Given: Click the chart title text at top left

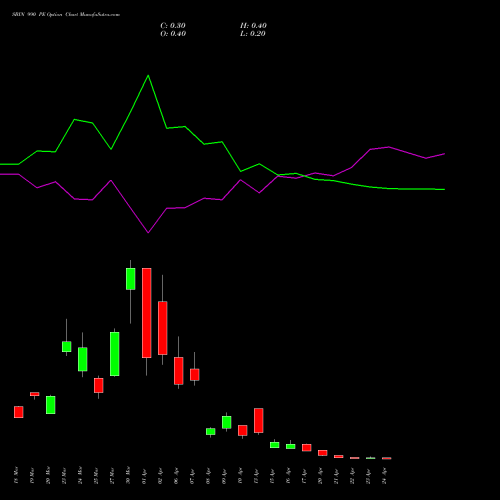Looking at the screenshot, I should click(x=66, y=15).
